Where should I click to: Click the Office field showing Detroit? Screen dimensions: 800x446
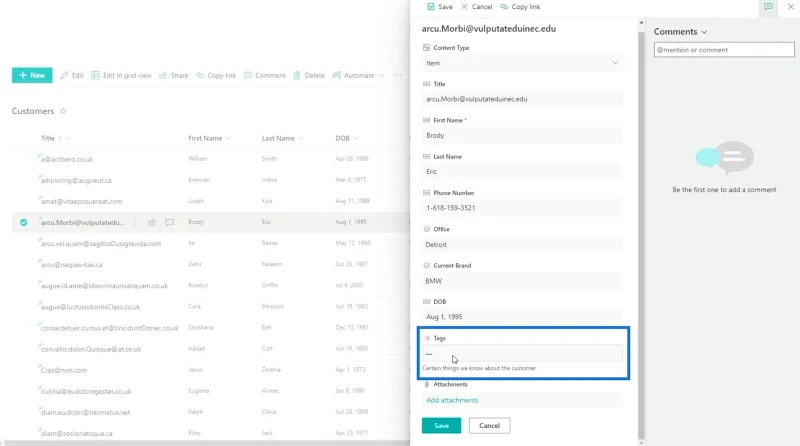click(522, 244)
